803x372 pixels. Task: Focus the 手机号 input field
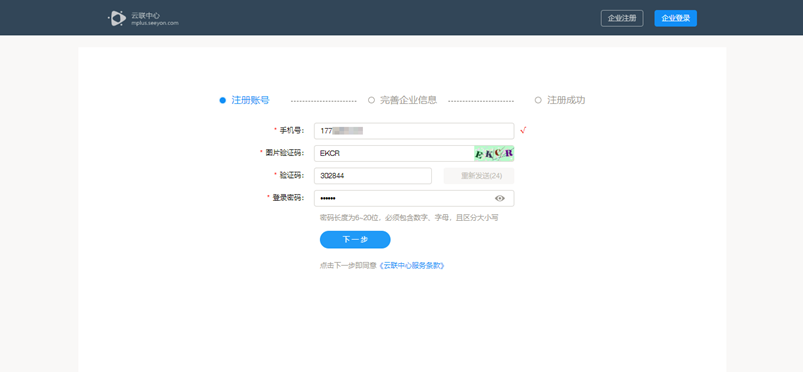tap(414, 131)
